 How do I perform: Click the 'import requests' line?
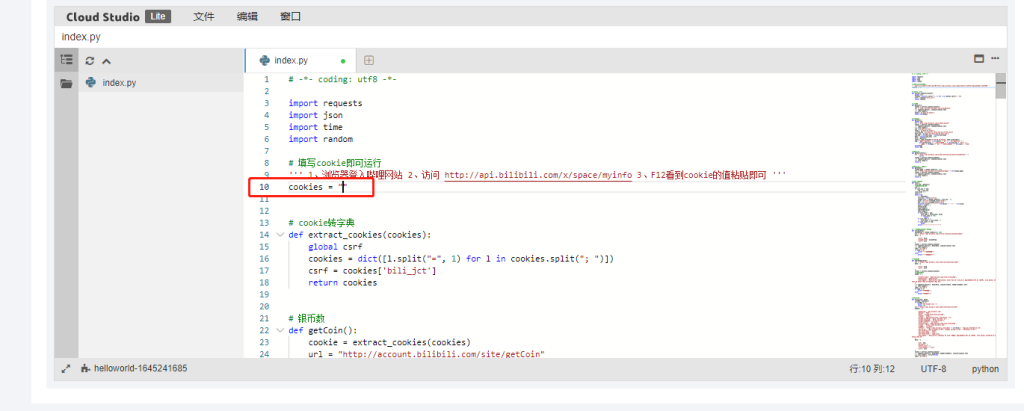(325, 103)
